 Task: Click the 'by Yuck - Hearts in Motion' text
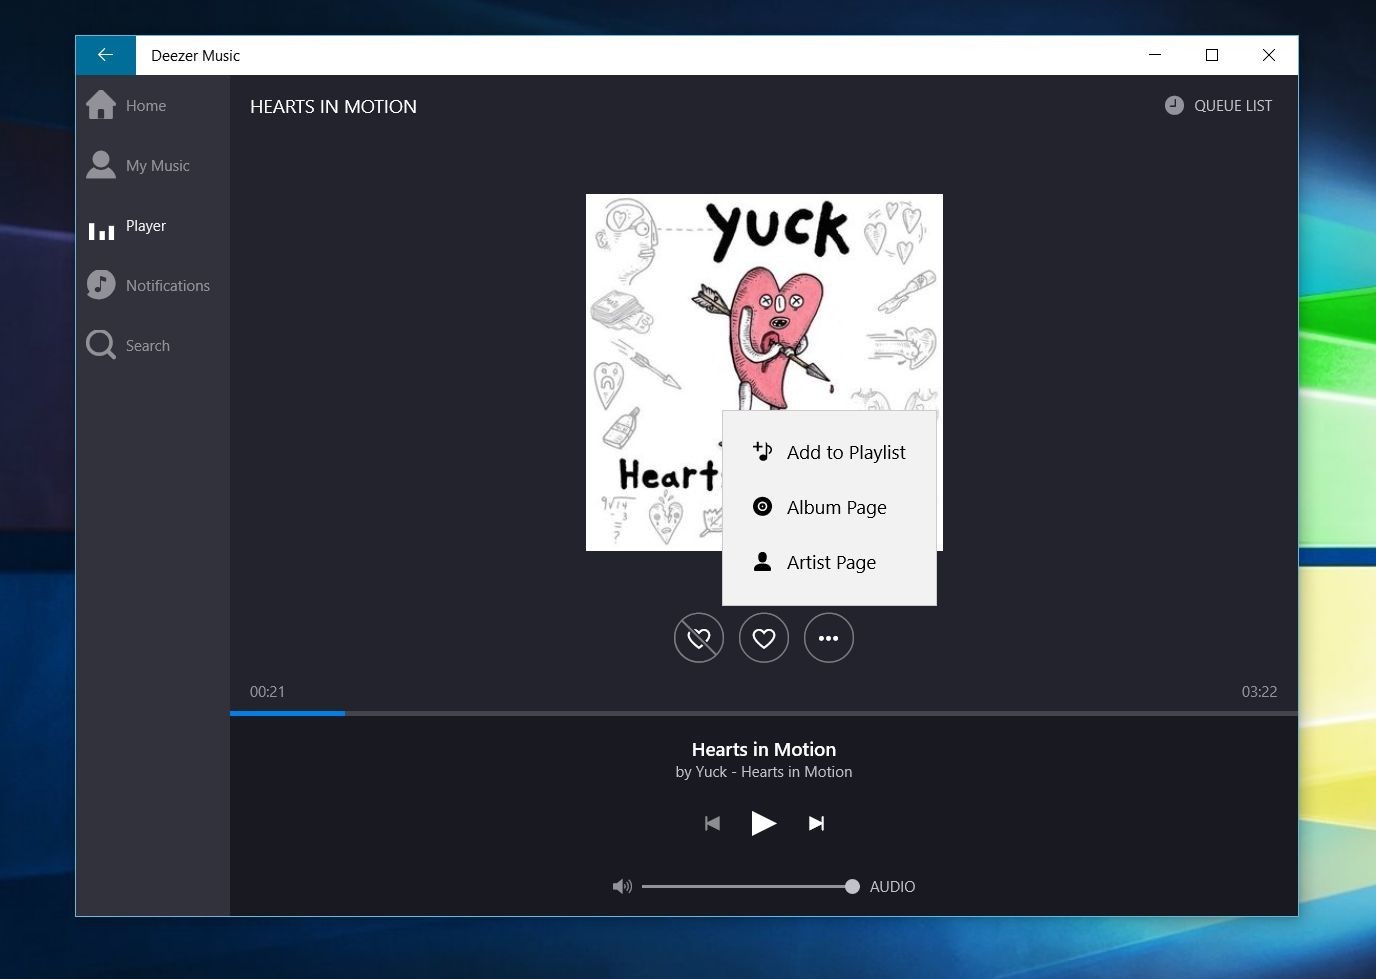click(x=764, y=772)
